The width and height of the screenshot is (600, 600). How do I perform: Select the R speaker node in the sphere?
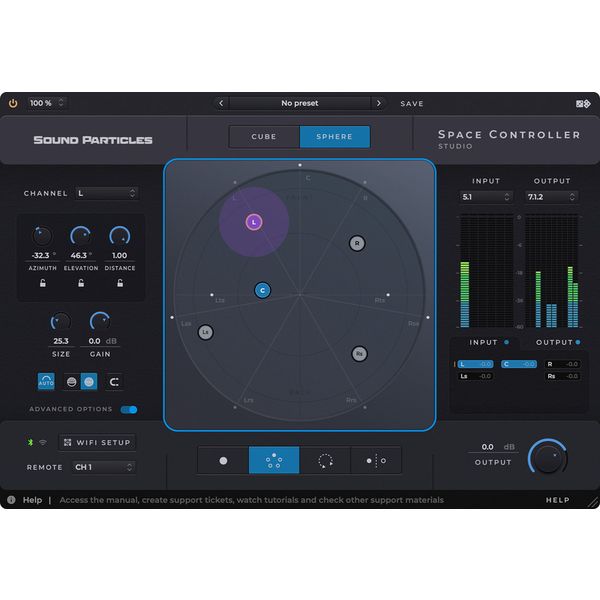(357, 243)
